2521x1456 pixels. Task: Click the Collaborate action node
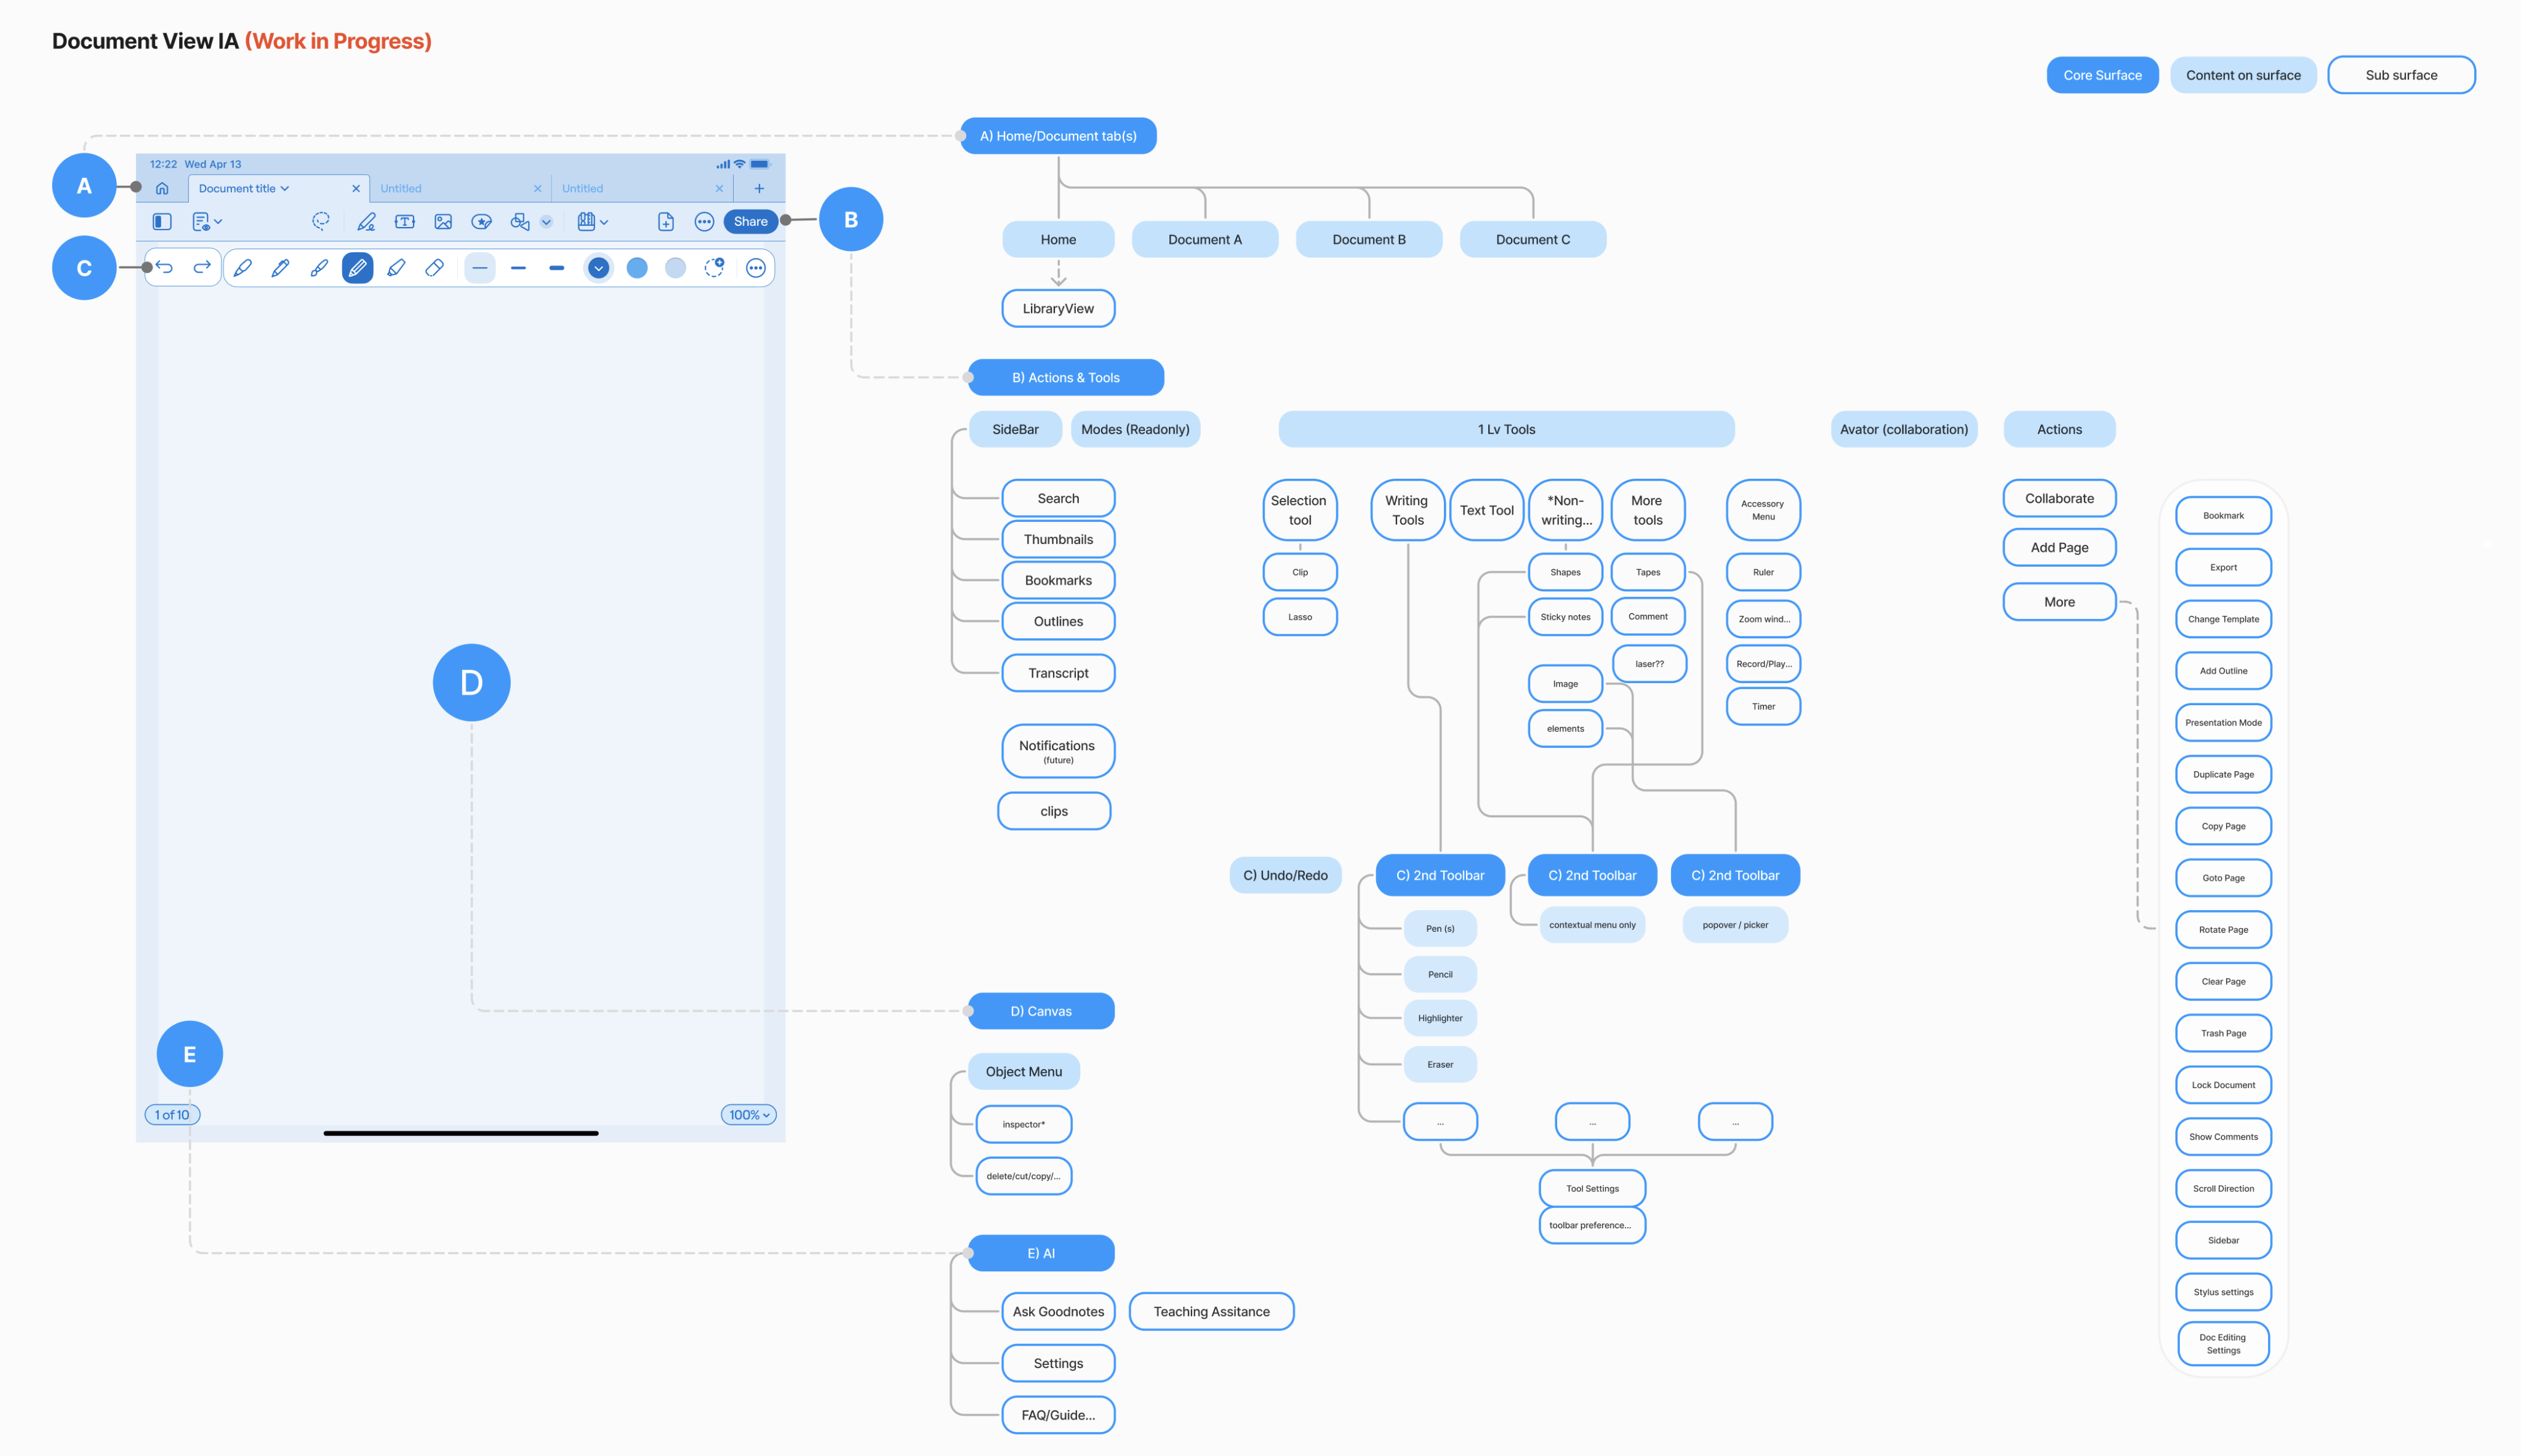click(2059, 499)
